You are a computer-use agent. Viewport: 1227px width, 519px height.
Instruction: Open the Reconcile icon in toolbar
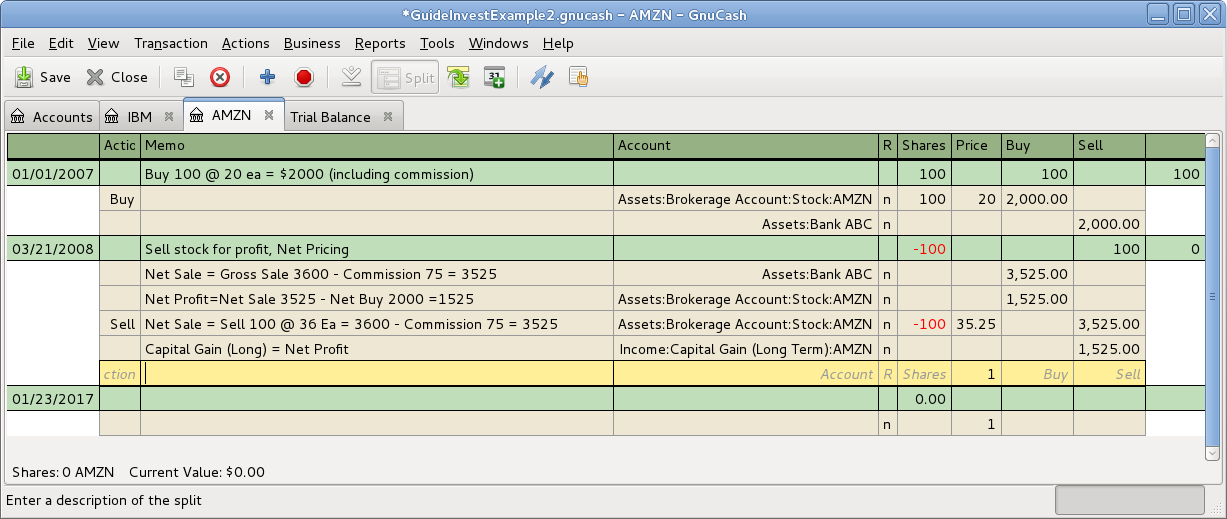point(578,77)
